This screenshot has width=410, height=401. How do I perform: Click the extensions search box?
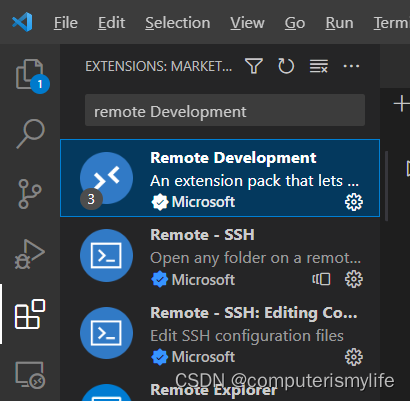pos(225,110)
